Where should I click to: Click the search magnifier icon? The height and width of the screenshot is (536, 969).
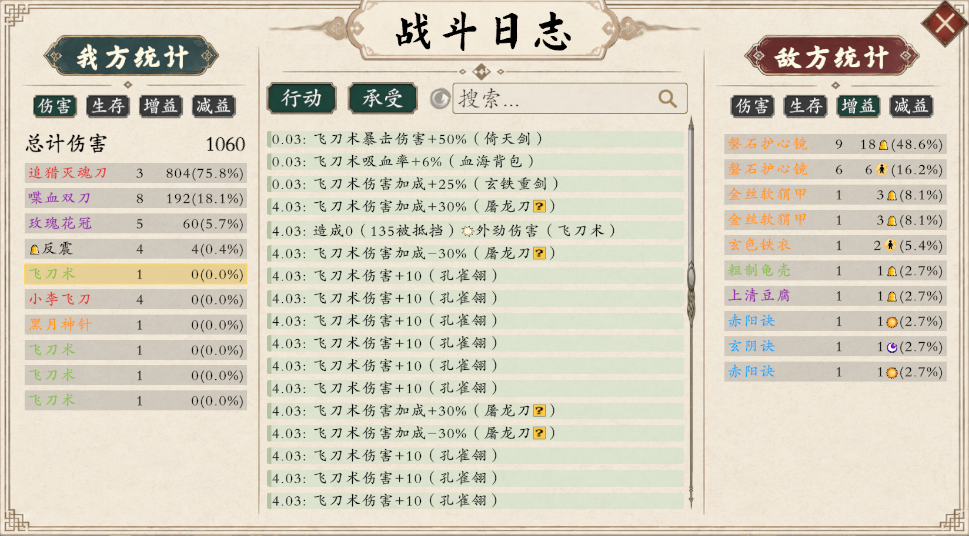click(x=667, y=98)
